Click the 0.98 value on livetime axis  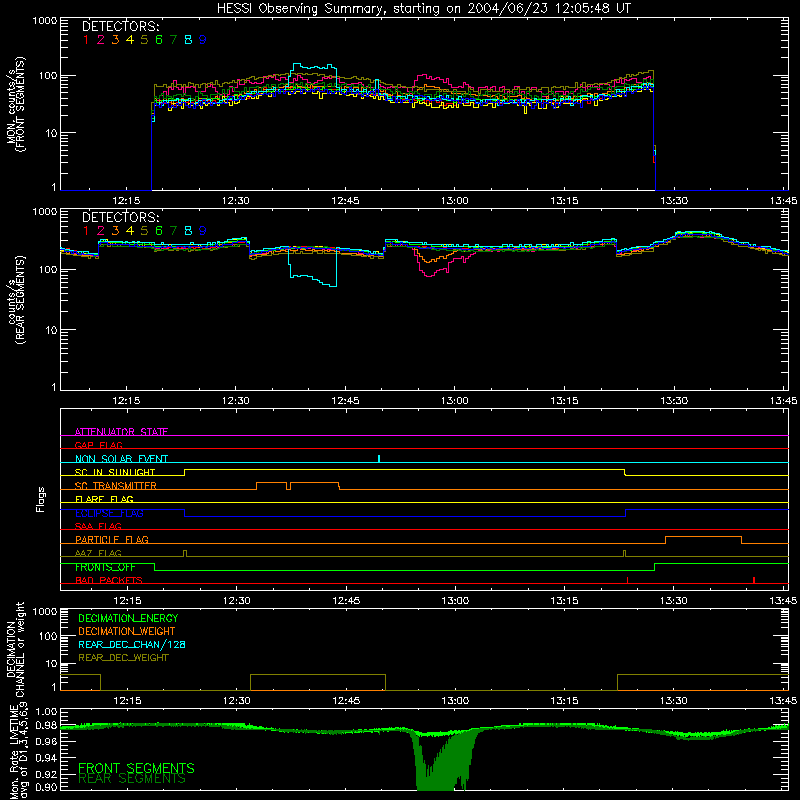[x=46, y=725]
